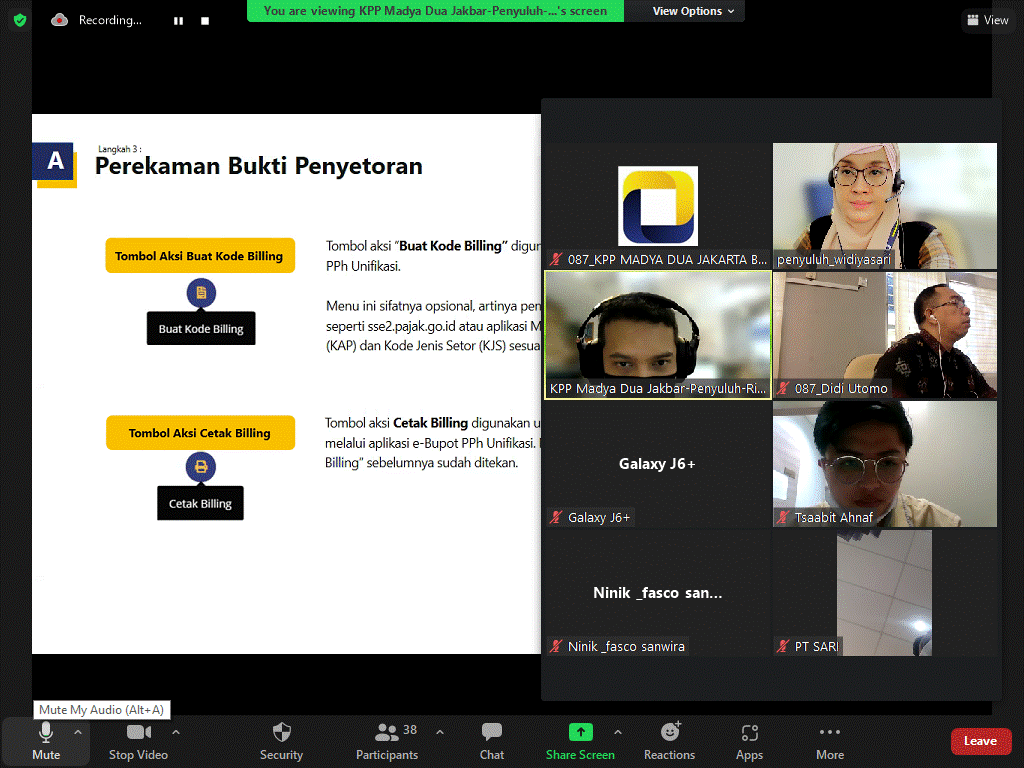Expand audio settings arrow beside Mute
Viewport: 1024px width, 768px height.
78,731
